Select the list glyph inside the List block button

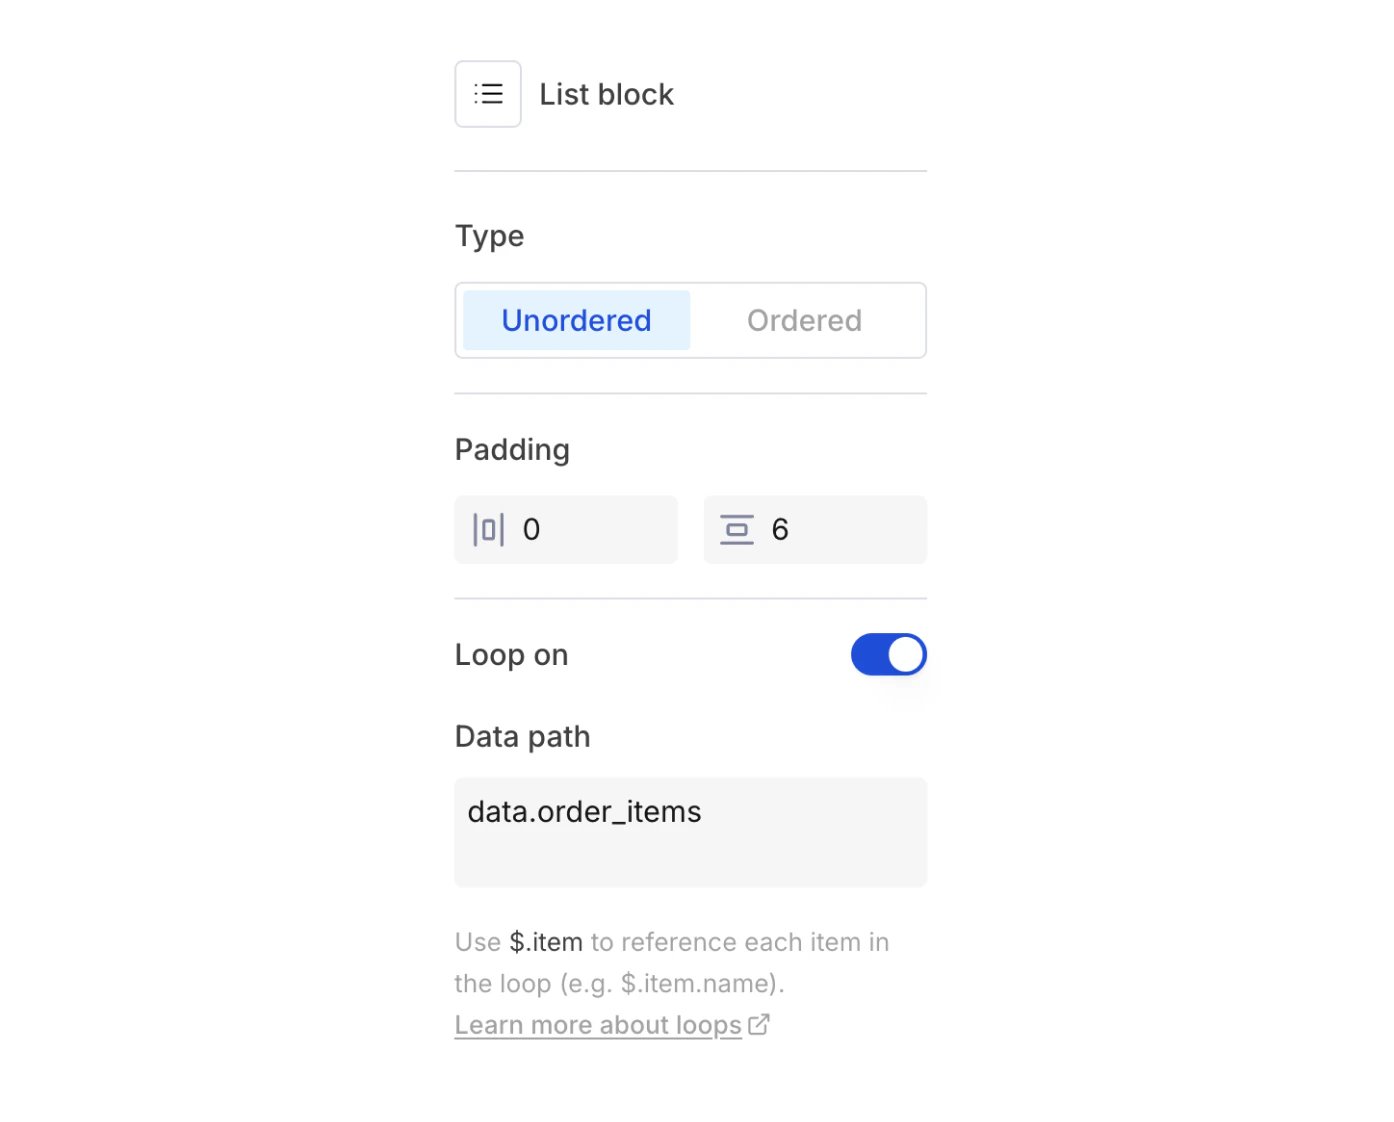pyautogui.click(x=488, y=93)
